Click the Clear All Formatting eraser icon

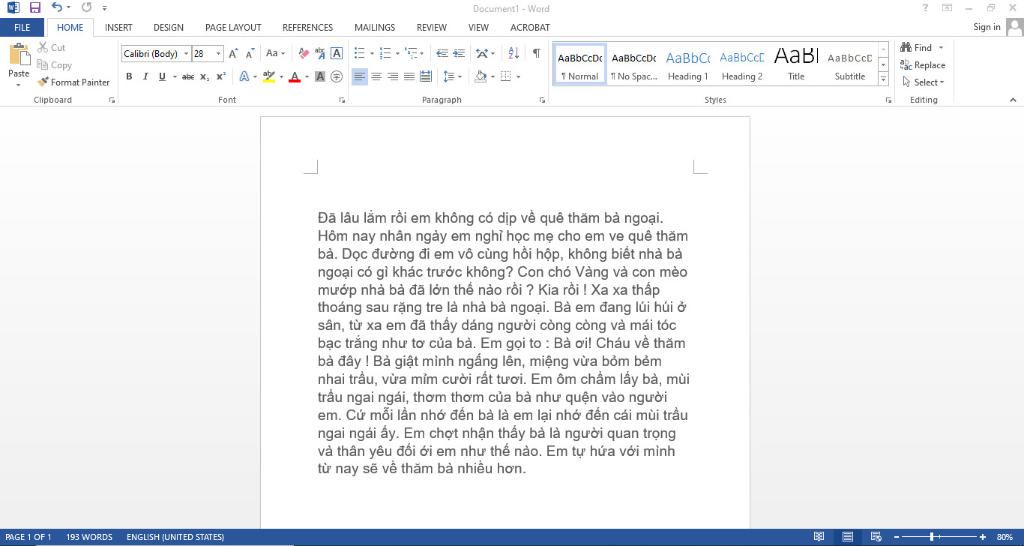(304, 54)
